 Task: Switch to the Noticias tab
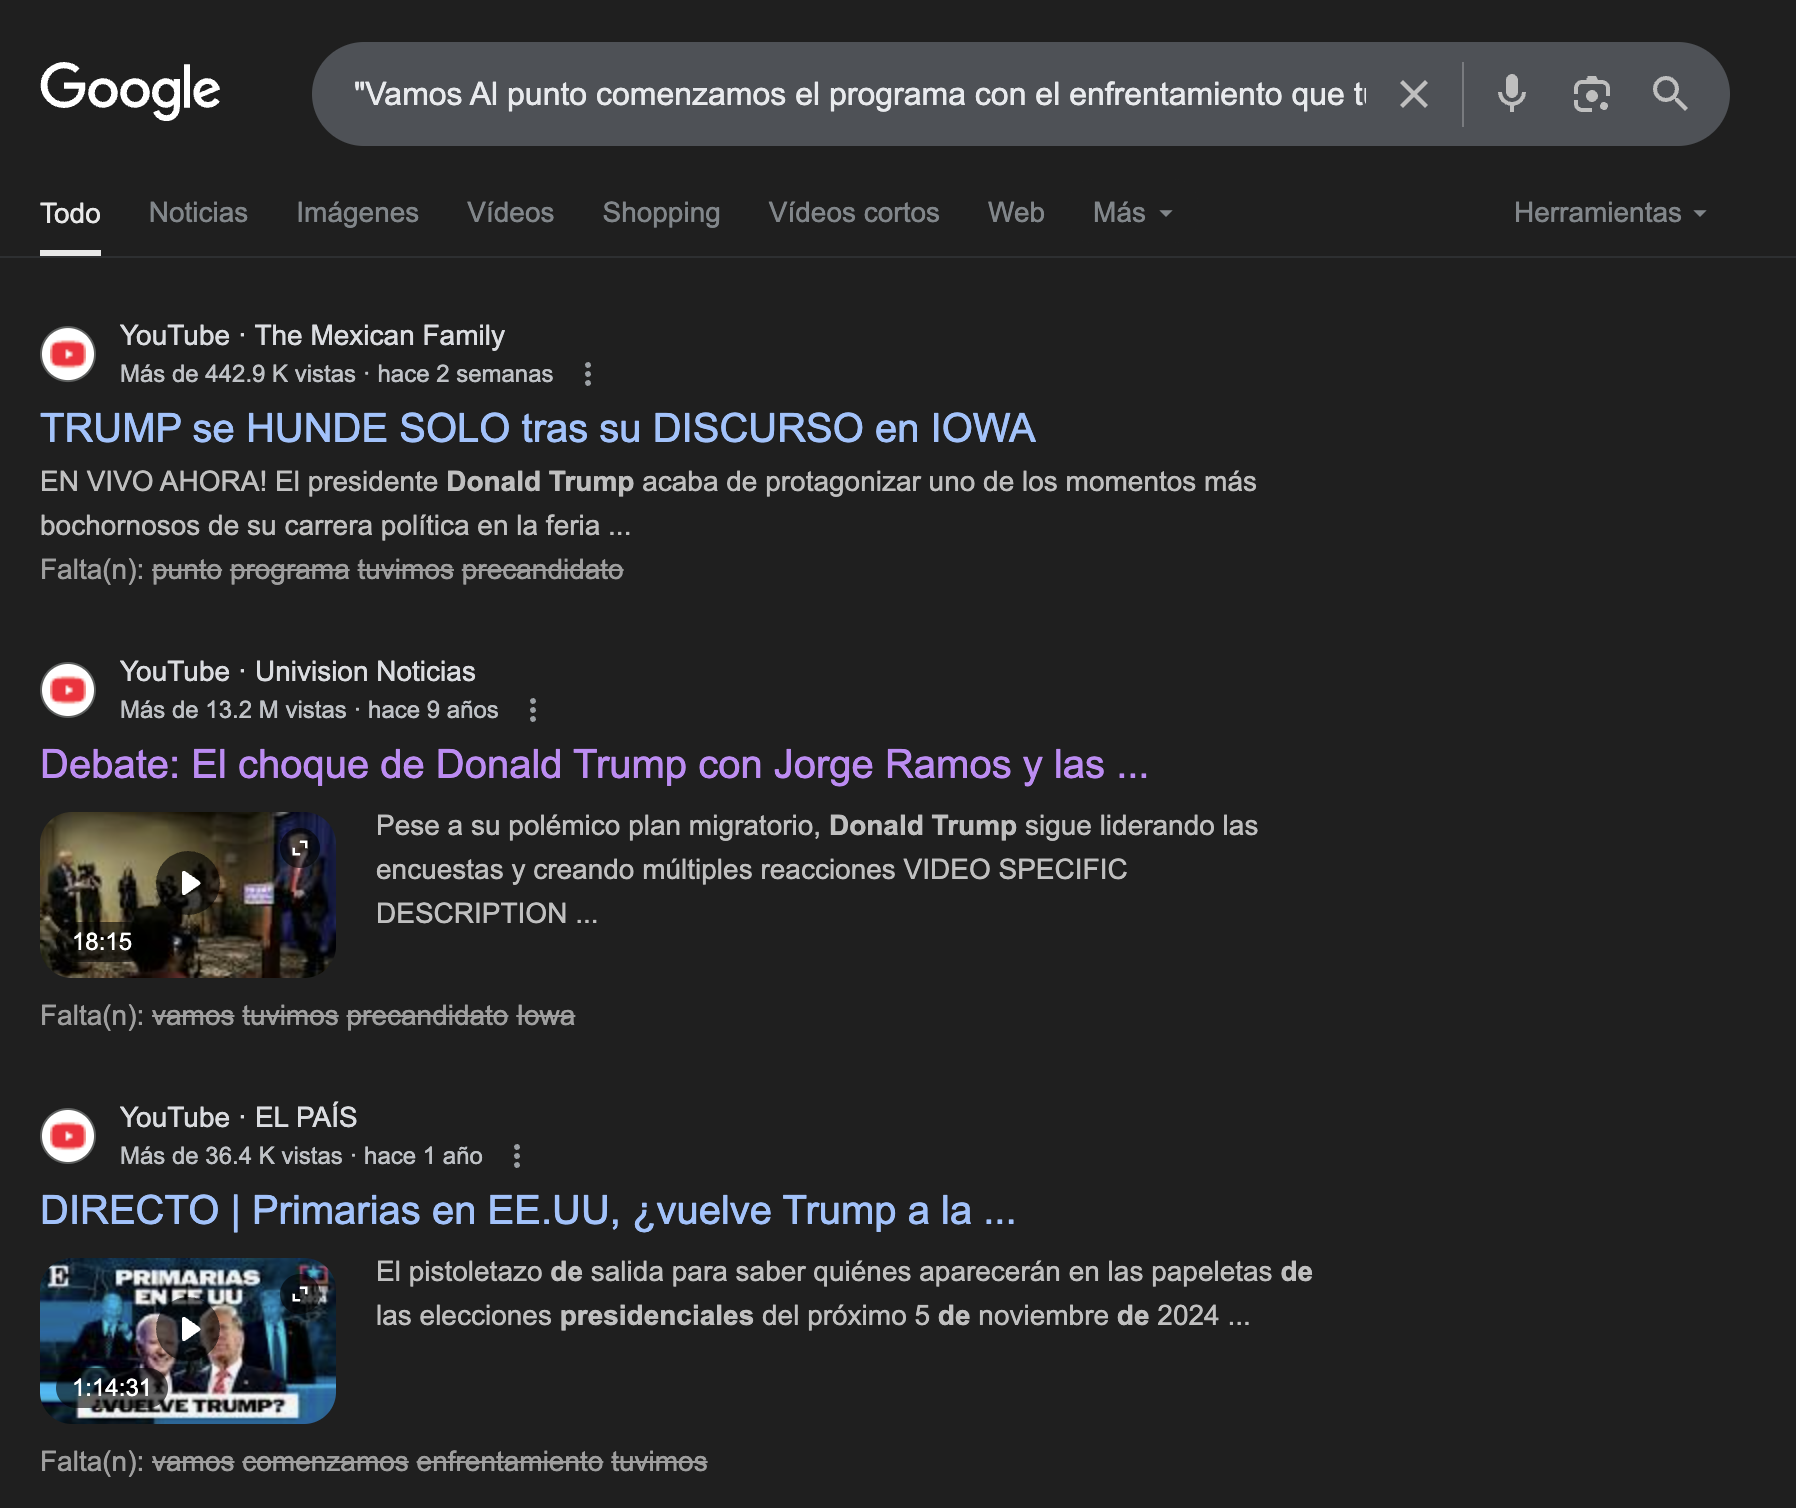pos(198,213)
